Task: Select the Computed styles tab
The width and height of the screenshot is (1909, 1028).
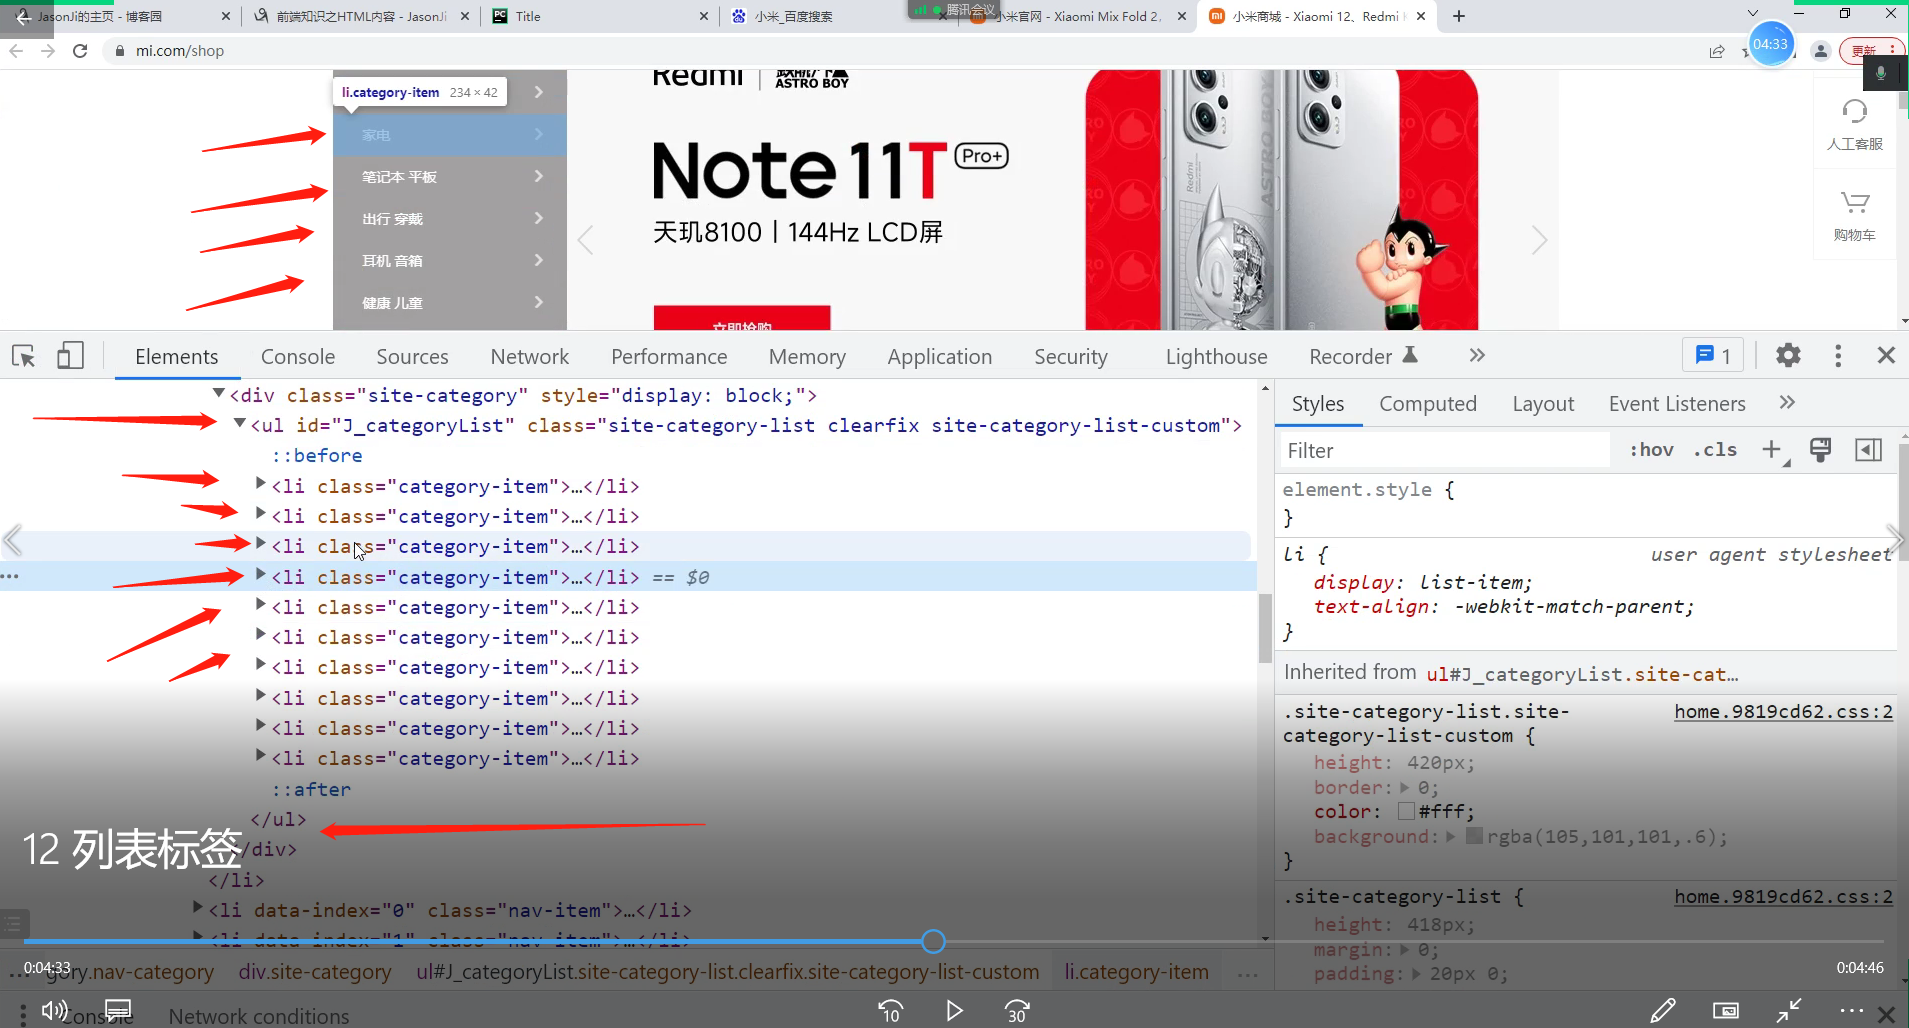Action: pyautogui.click(x=1428, y=404)
